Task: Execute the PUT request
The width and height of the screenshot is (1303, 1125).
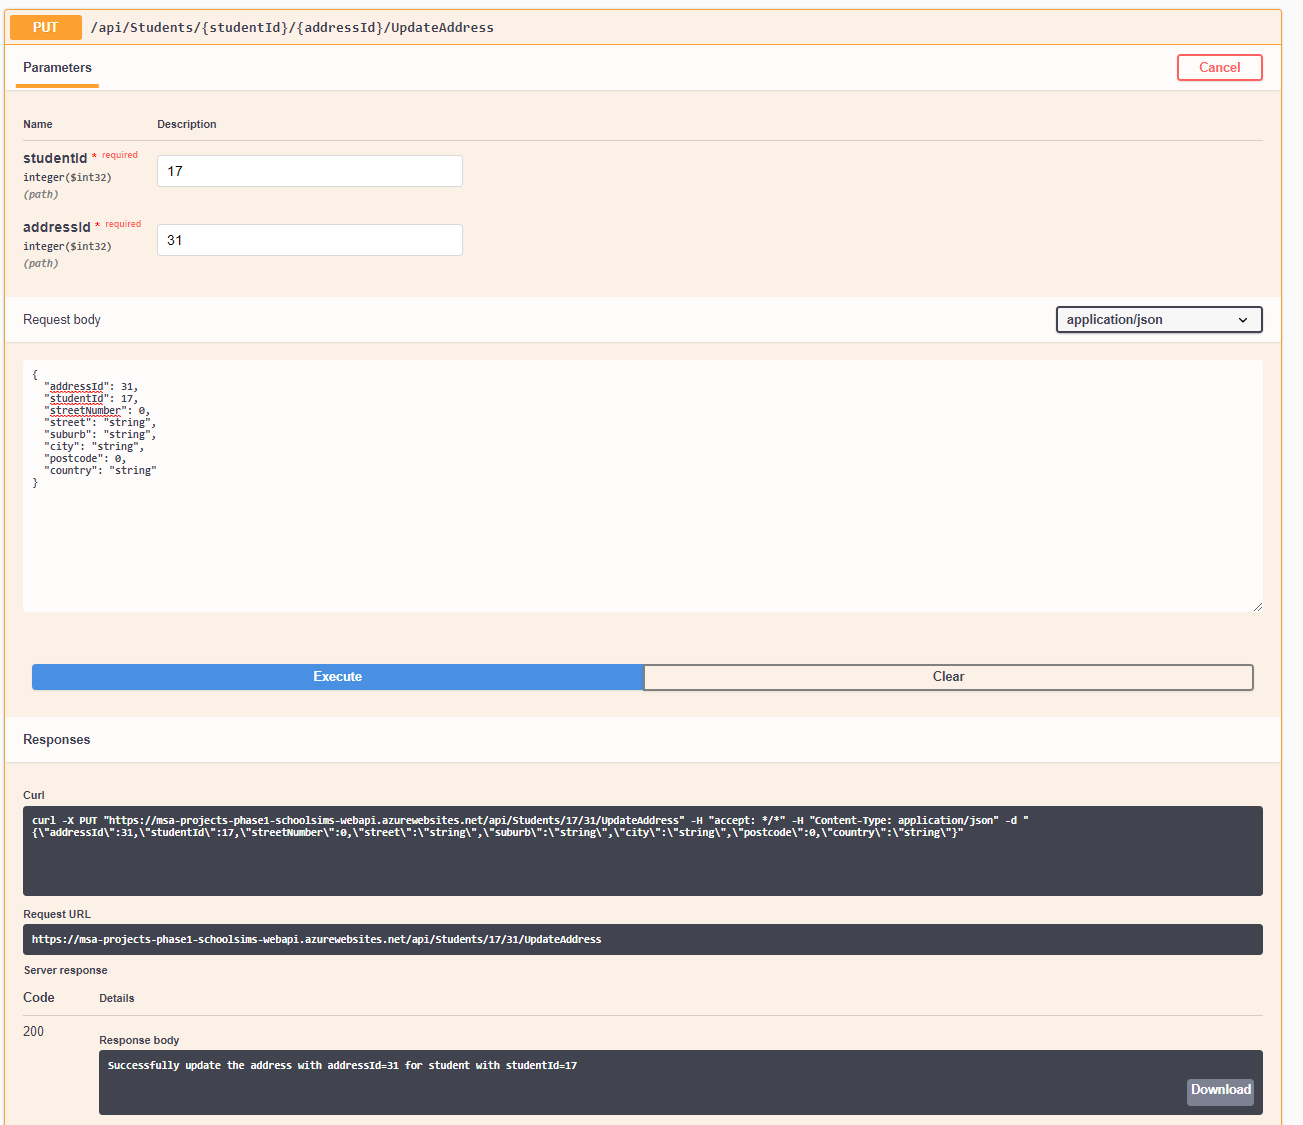Action: tap(338, 677)
